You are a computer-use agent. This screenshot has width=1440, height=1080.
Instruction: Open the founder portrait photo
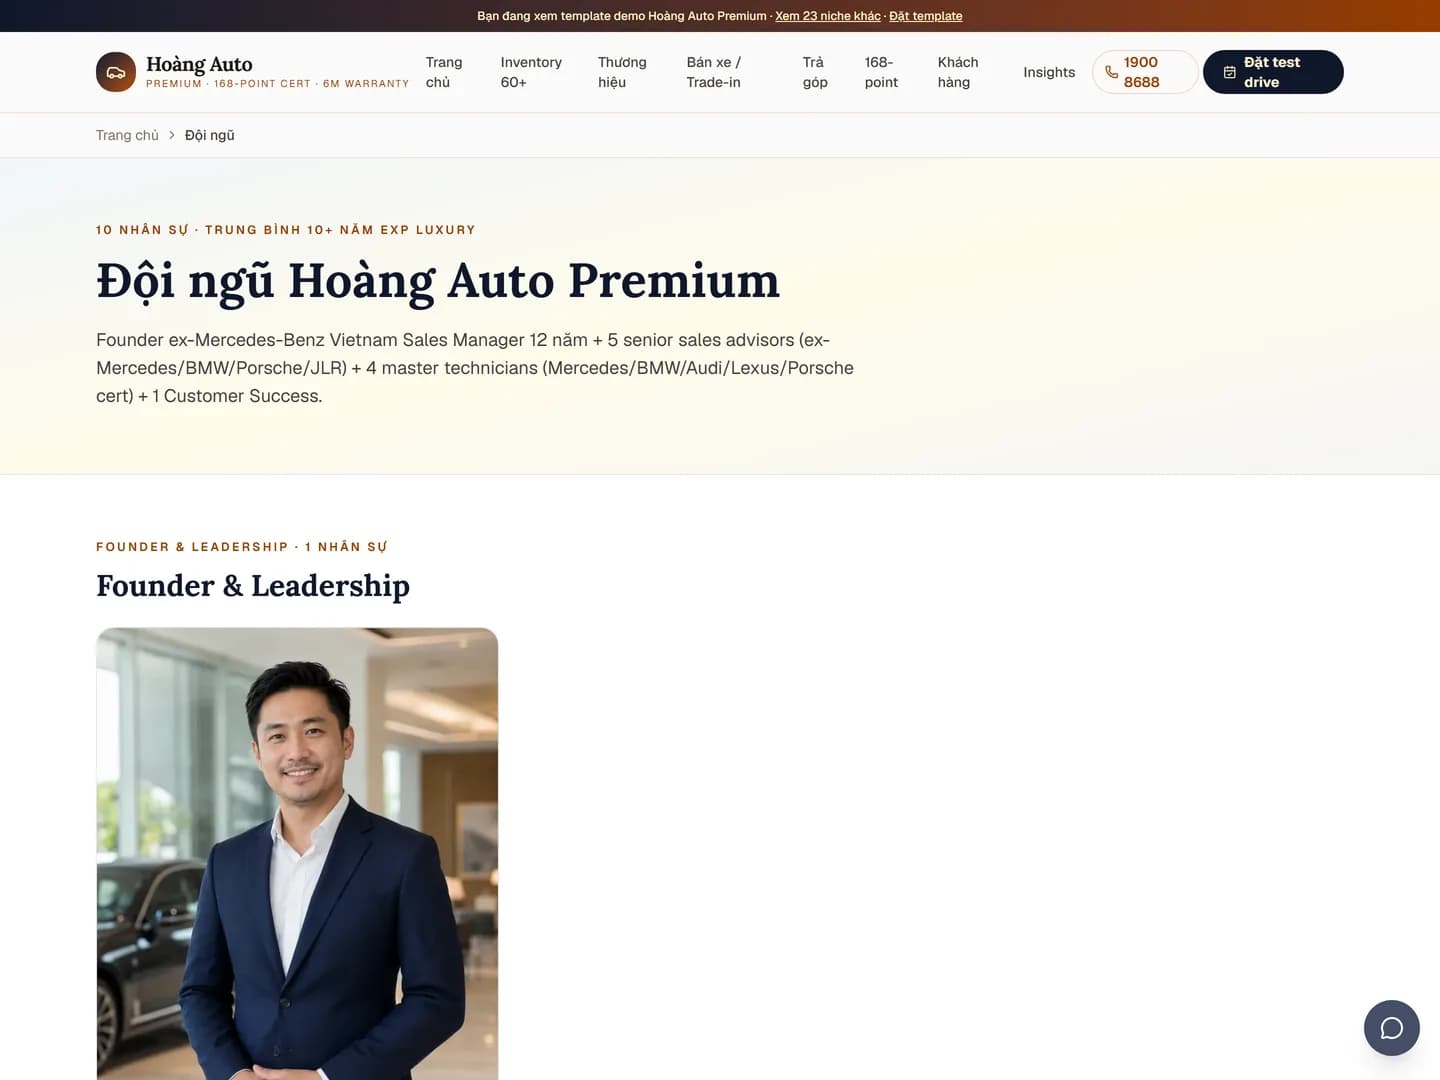pos(297,854)
